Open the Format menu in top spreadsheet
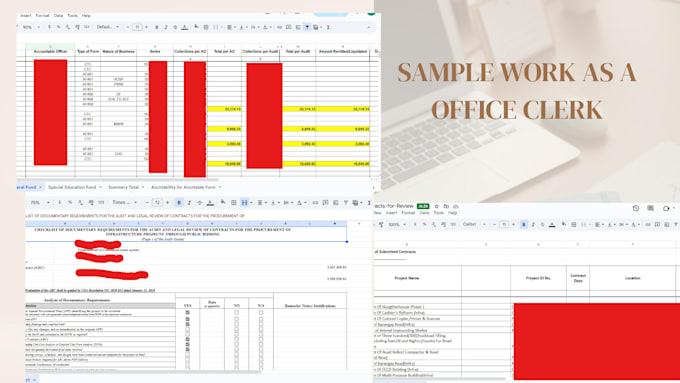Image resolution: width=680 pixels, height=383 pixels. pos(42,16)
